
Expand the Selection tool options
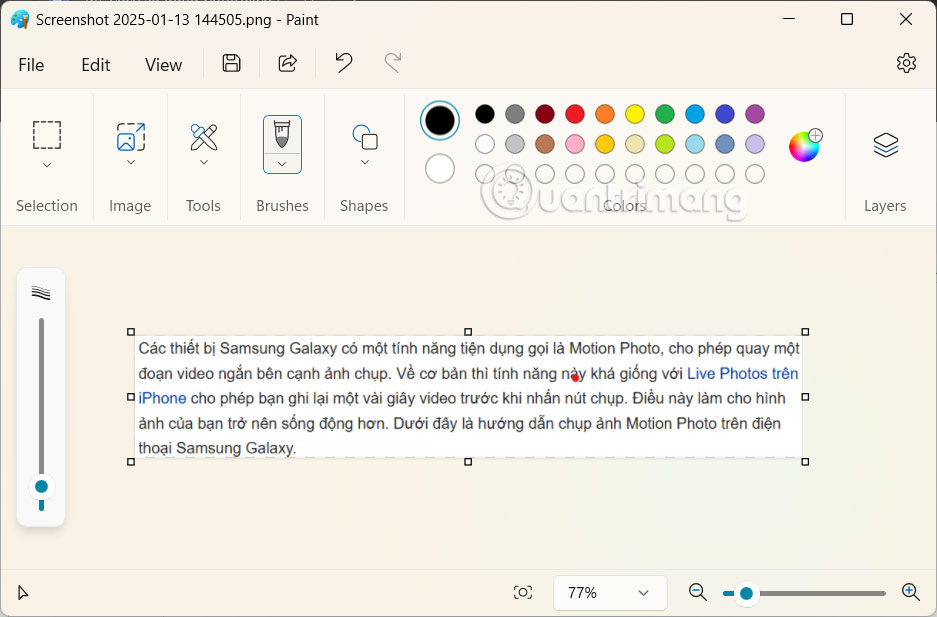pos(47,166)
